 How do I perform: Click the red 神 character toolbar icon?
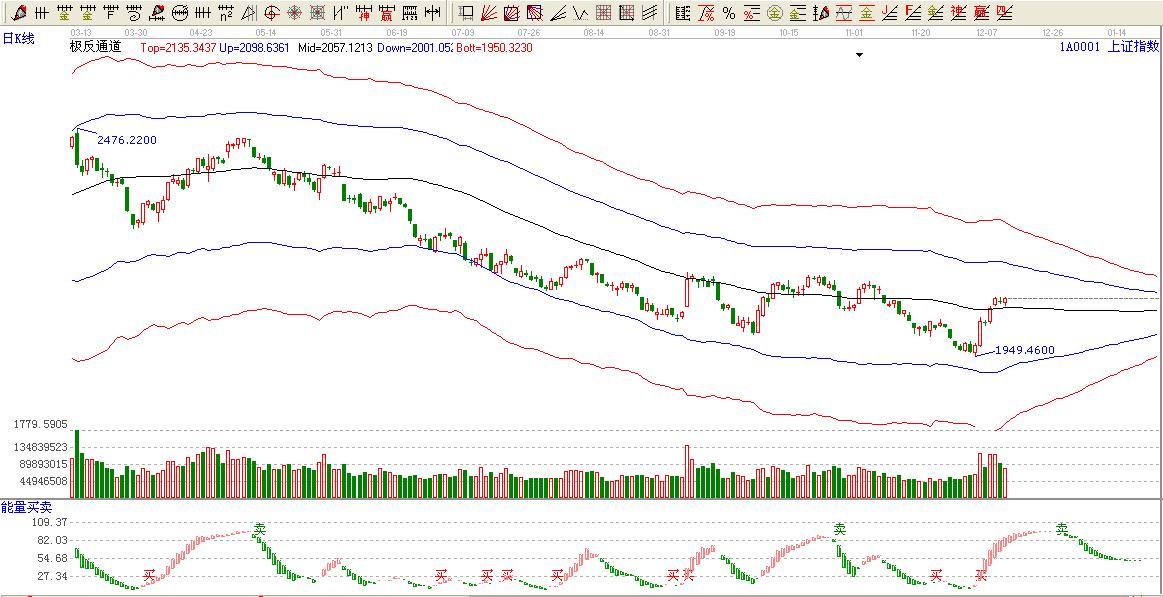[x=364, y=13]
